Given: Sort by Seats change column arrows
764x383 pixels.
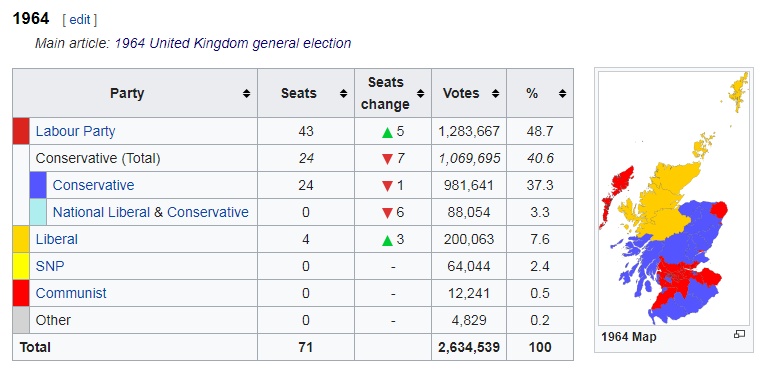Looking at the screenshot, I should coord(420,94).
